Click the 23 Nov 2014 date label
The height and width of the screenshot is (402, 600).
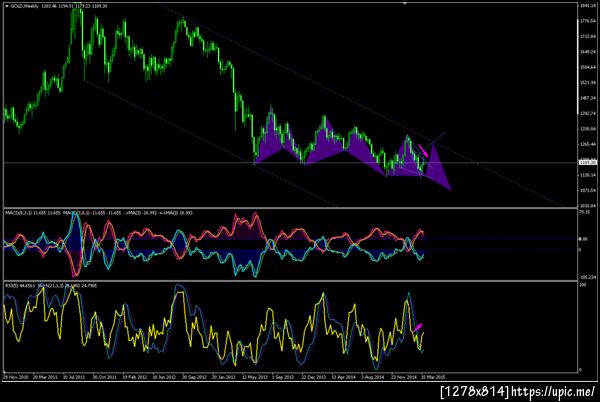coord(403,377)
